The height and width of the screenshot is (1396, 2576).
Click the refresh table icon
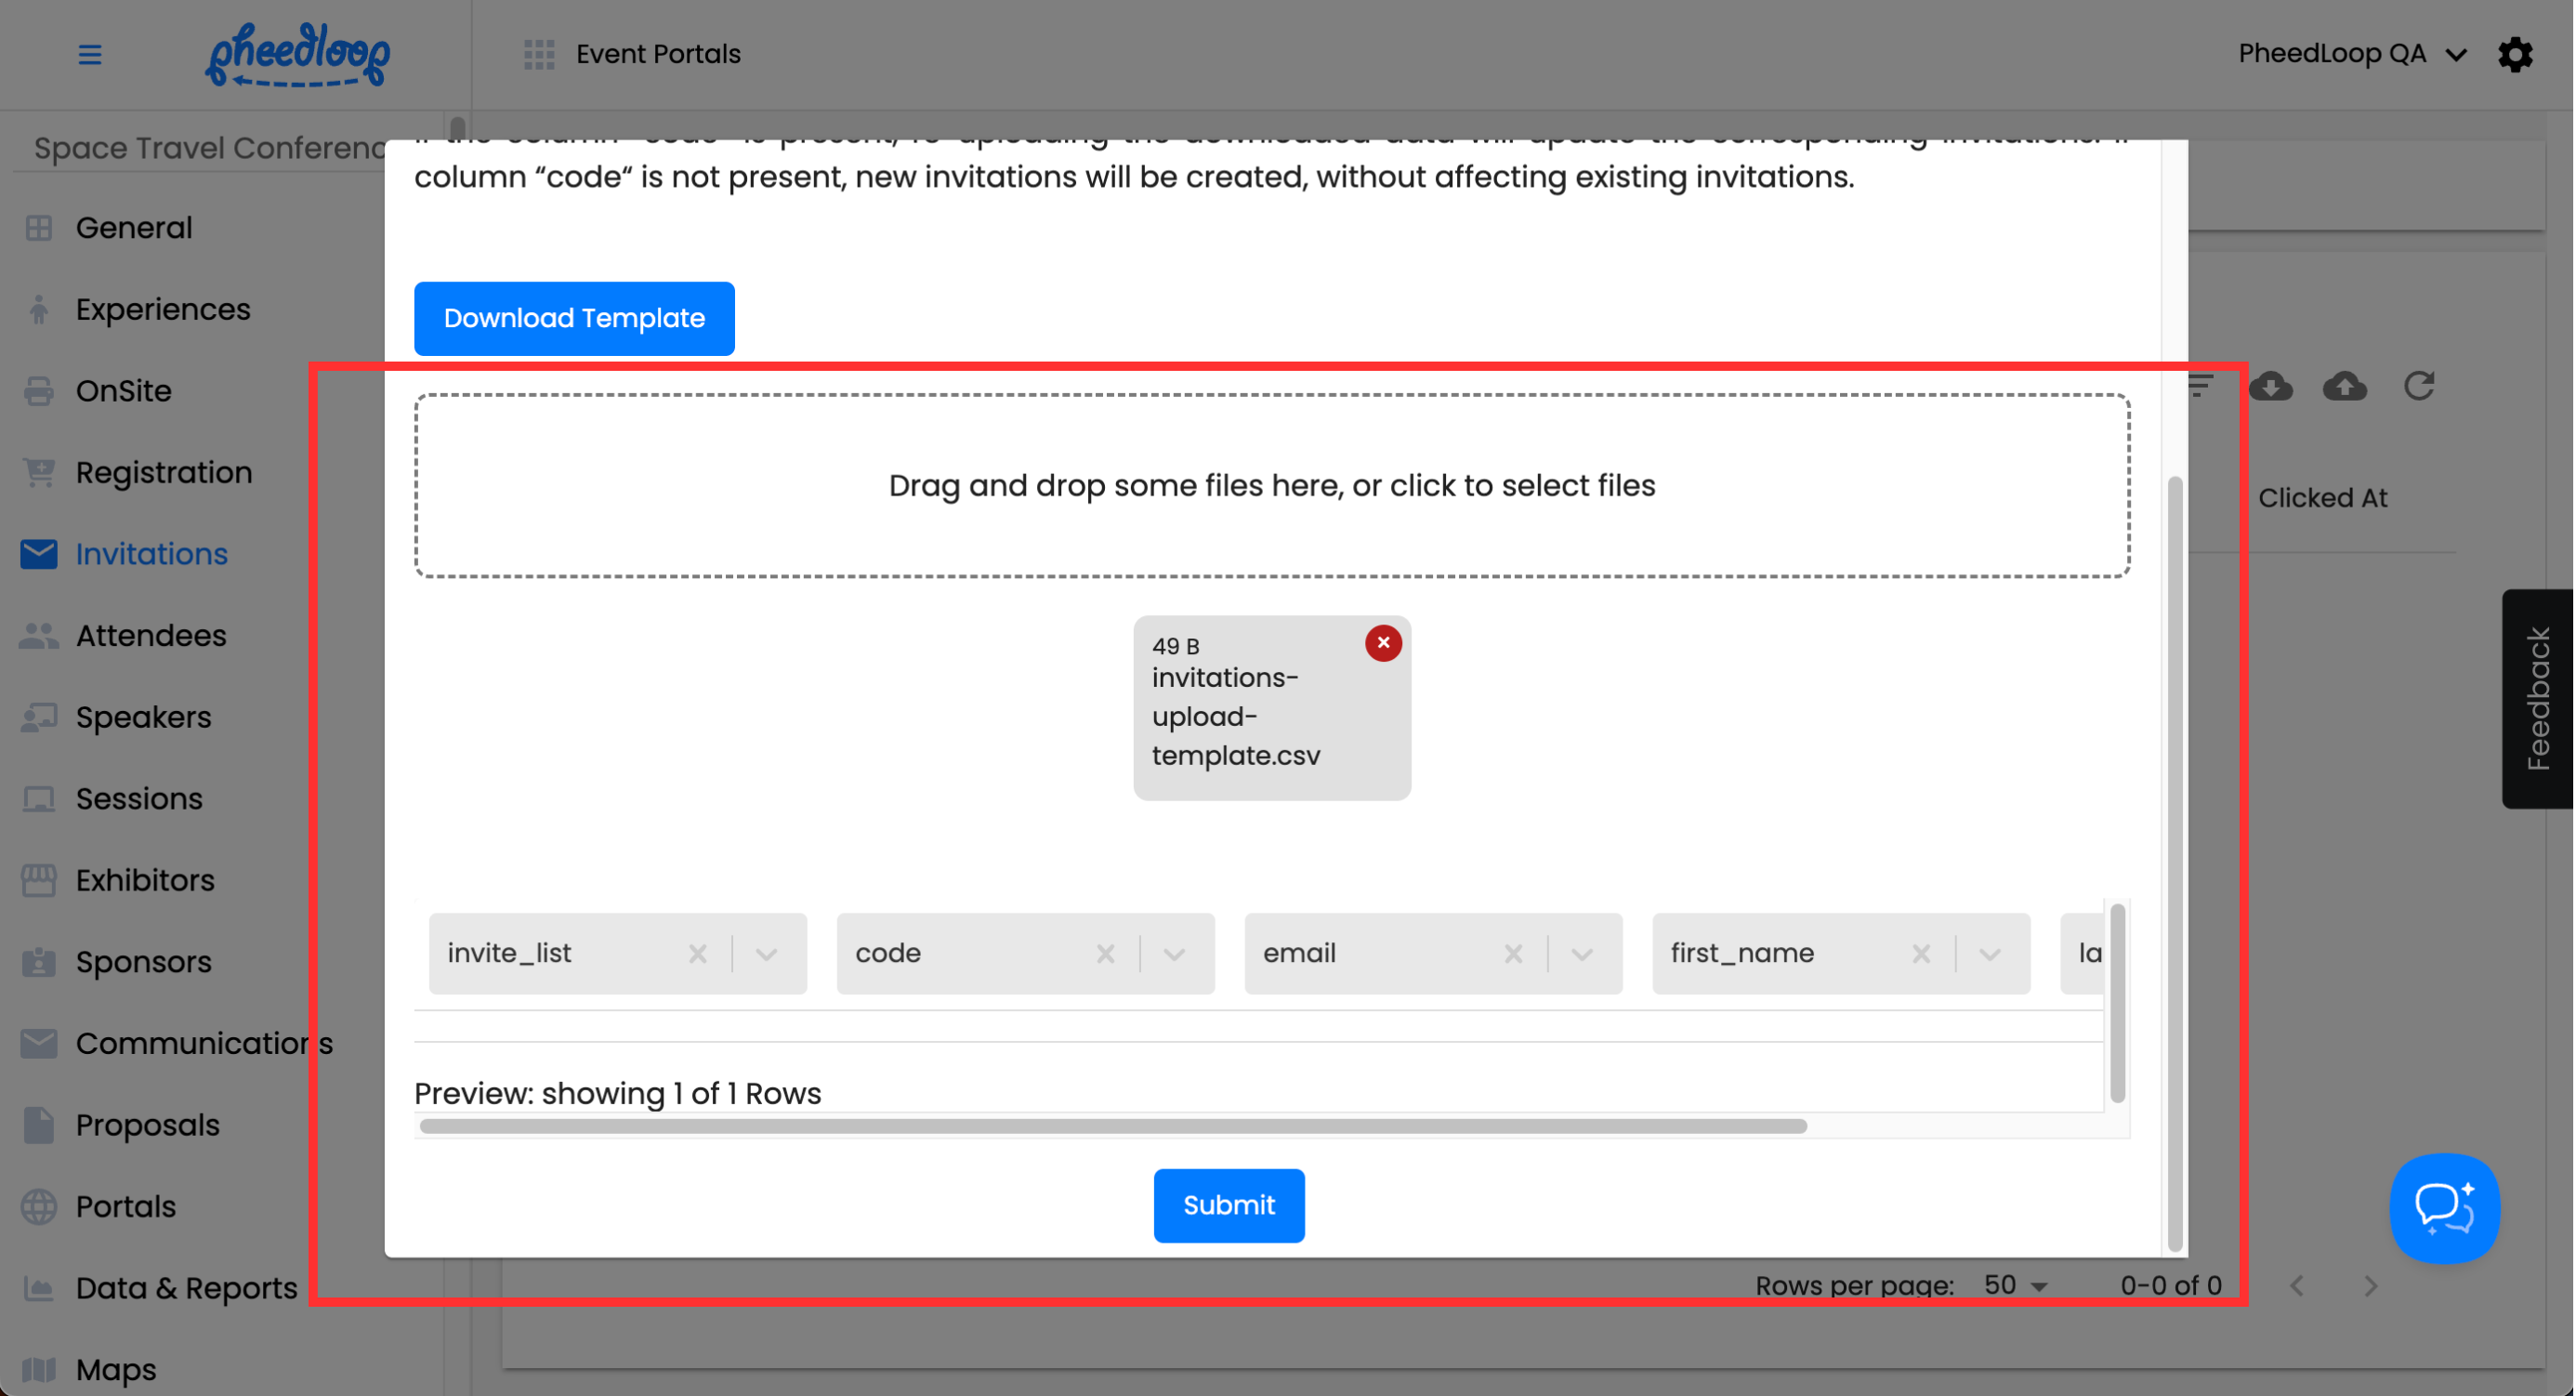pyautogui.click(x=2418, y=386)
